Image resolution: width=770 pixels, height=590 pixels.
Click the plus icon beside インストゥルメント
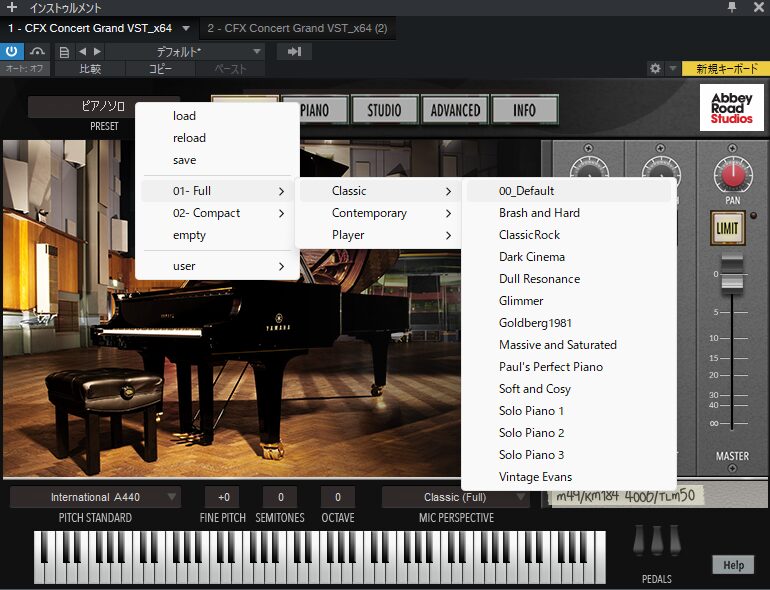(12, 7)
